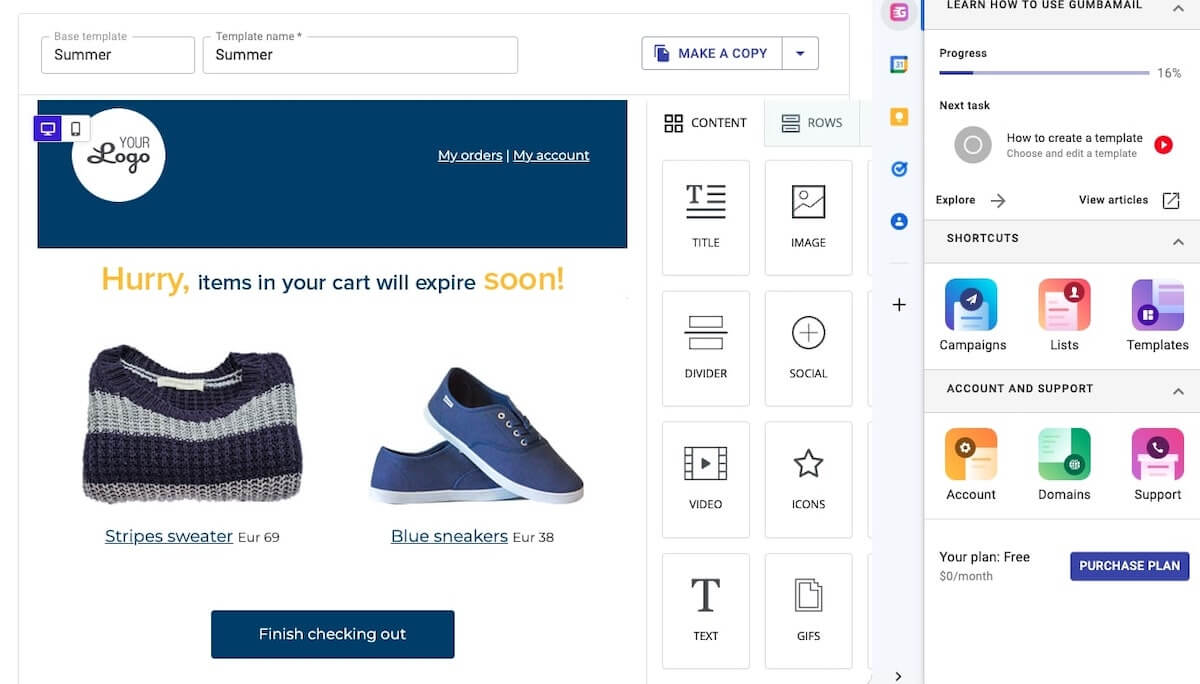
Task: Choose the Divider content block
Action: coord(705,348)
